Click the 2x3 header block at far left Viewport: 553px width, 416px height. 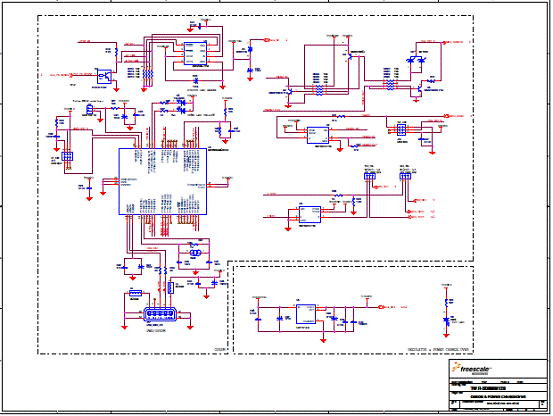point(67,156)
